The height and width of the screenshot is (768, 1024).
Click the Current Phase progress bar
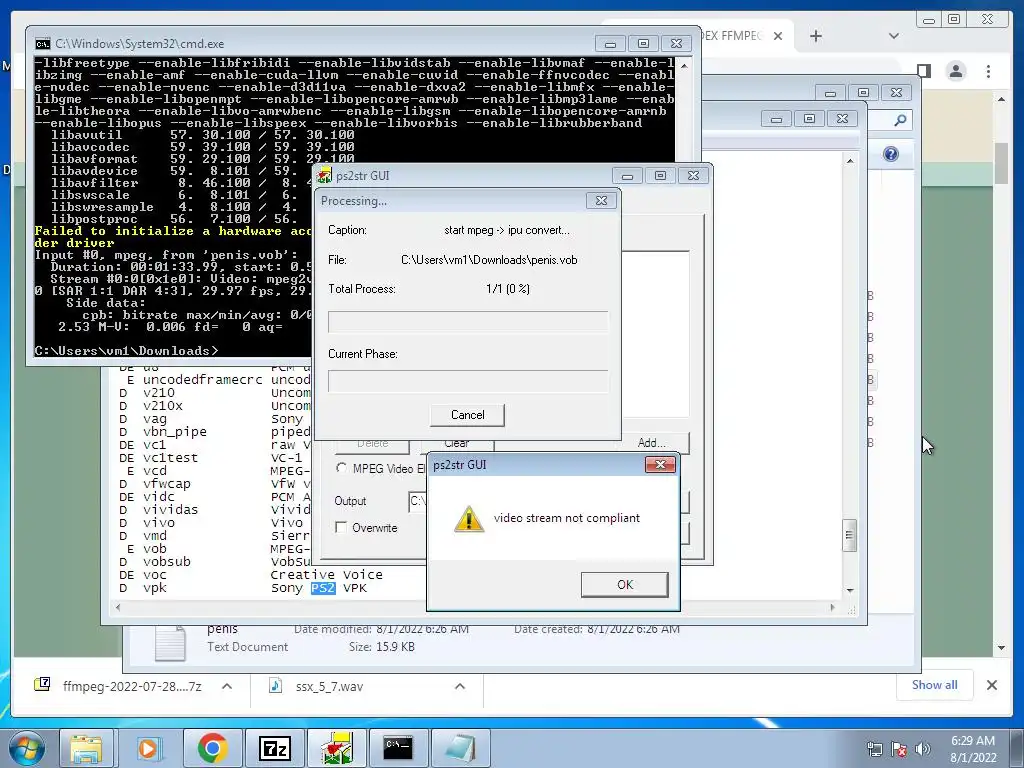pyautogui.click(x=468, y=381)
